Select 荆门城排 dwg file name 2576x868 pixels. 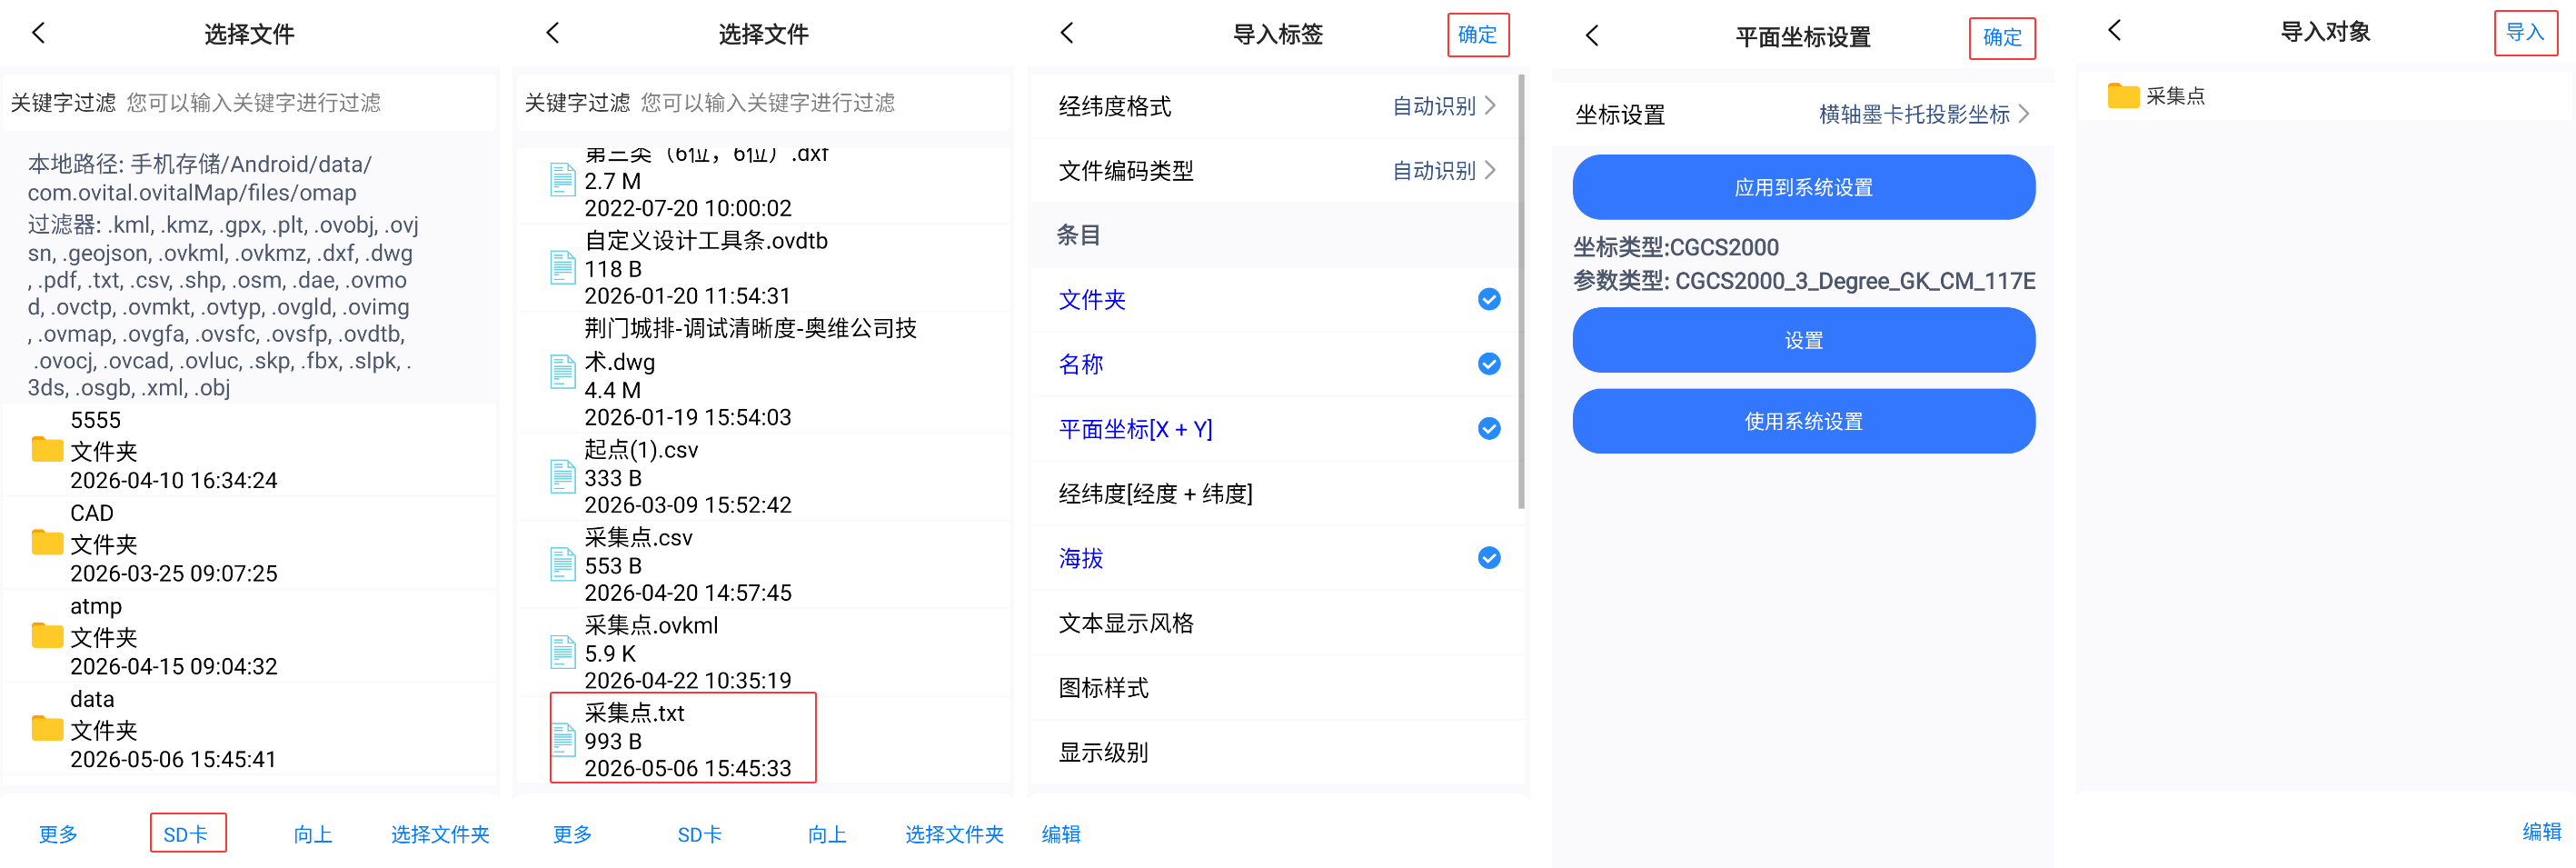pyautogui.click(x=750, y=345)
